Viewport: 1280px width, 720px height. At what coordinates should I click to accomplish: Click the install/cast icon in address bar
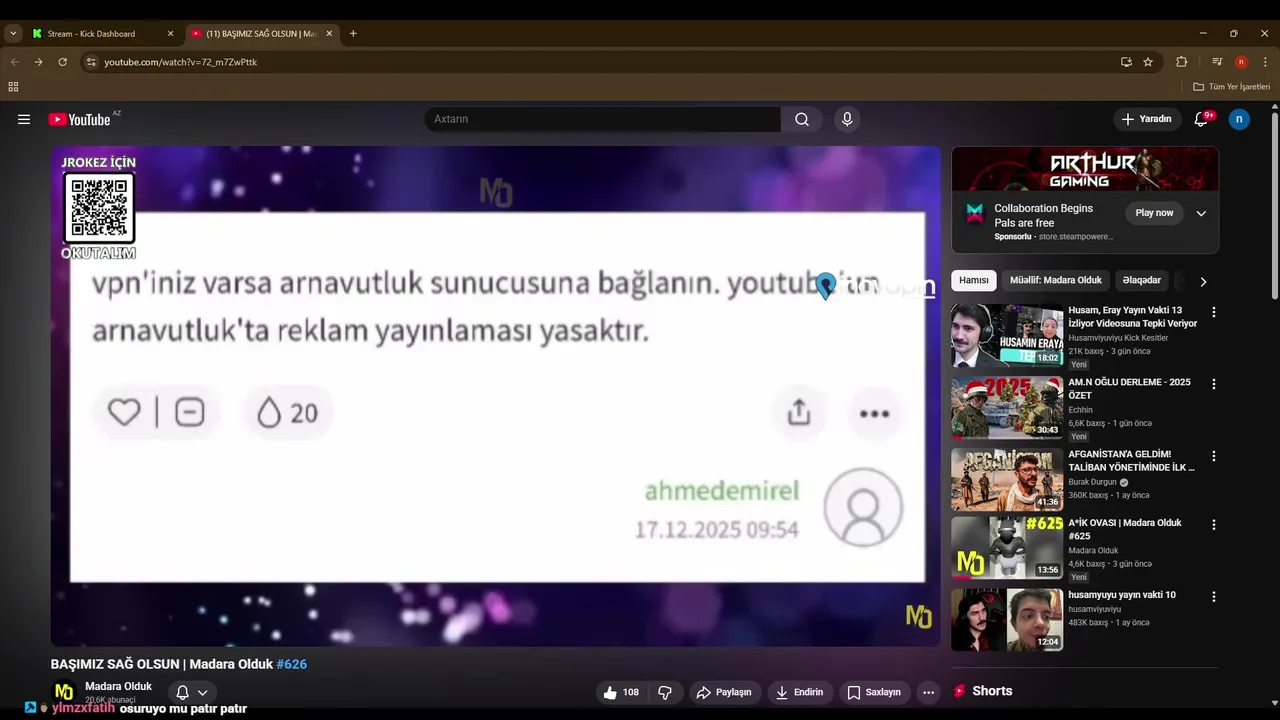[1126, 62]
